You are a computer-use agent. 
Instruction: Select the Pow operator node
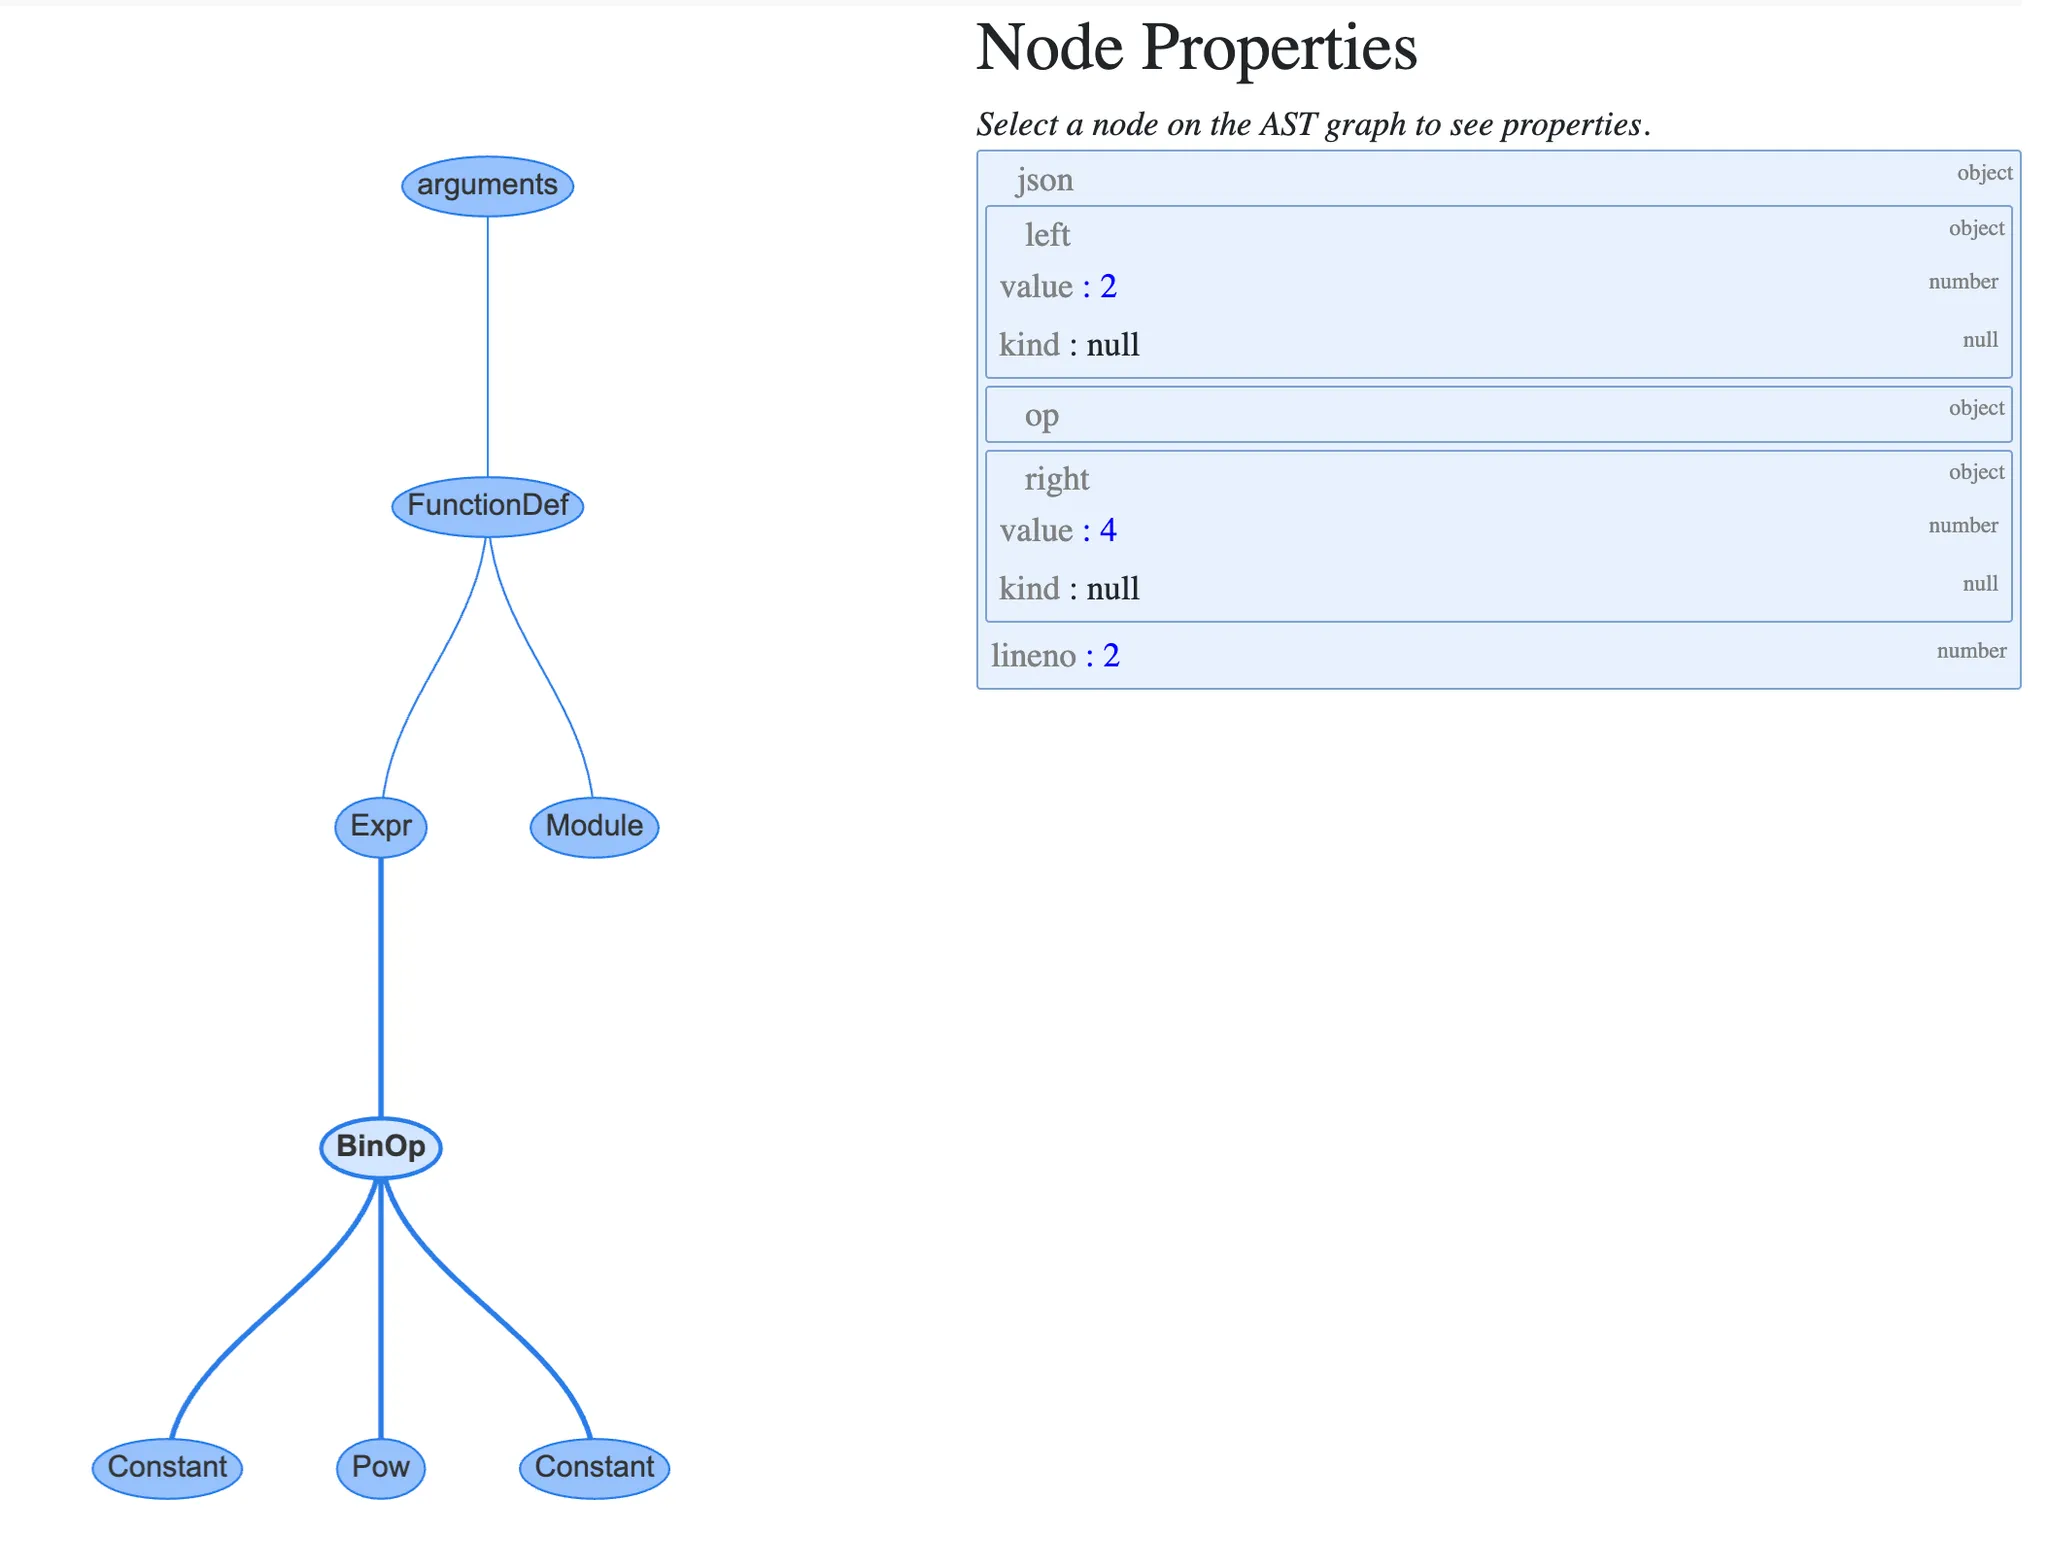tap(380, 1467)
